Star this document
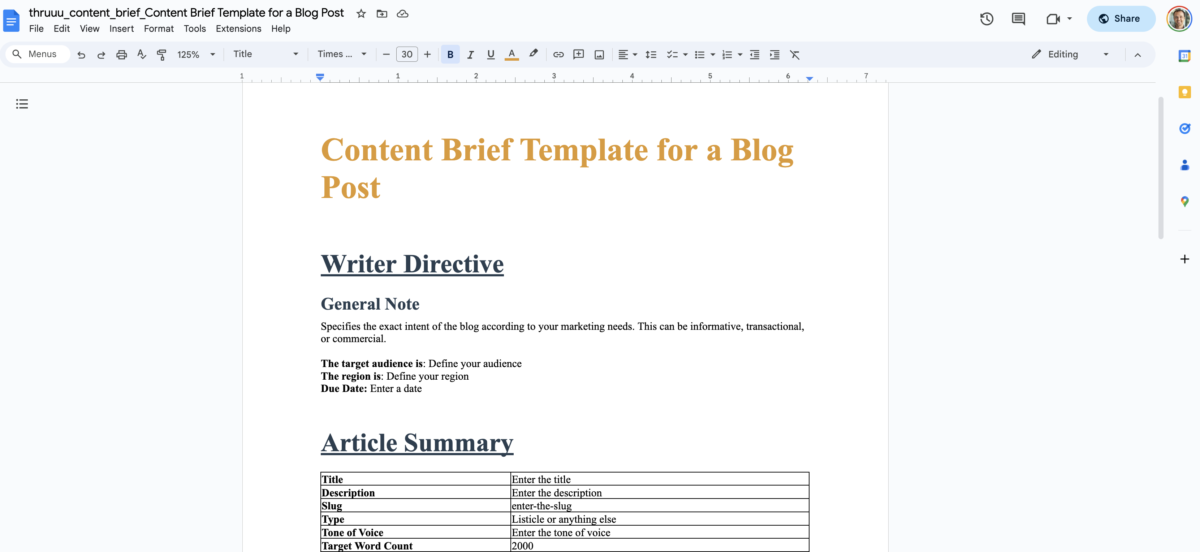 tap(361, 13)
